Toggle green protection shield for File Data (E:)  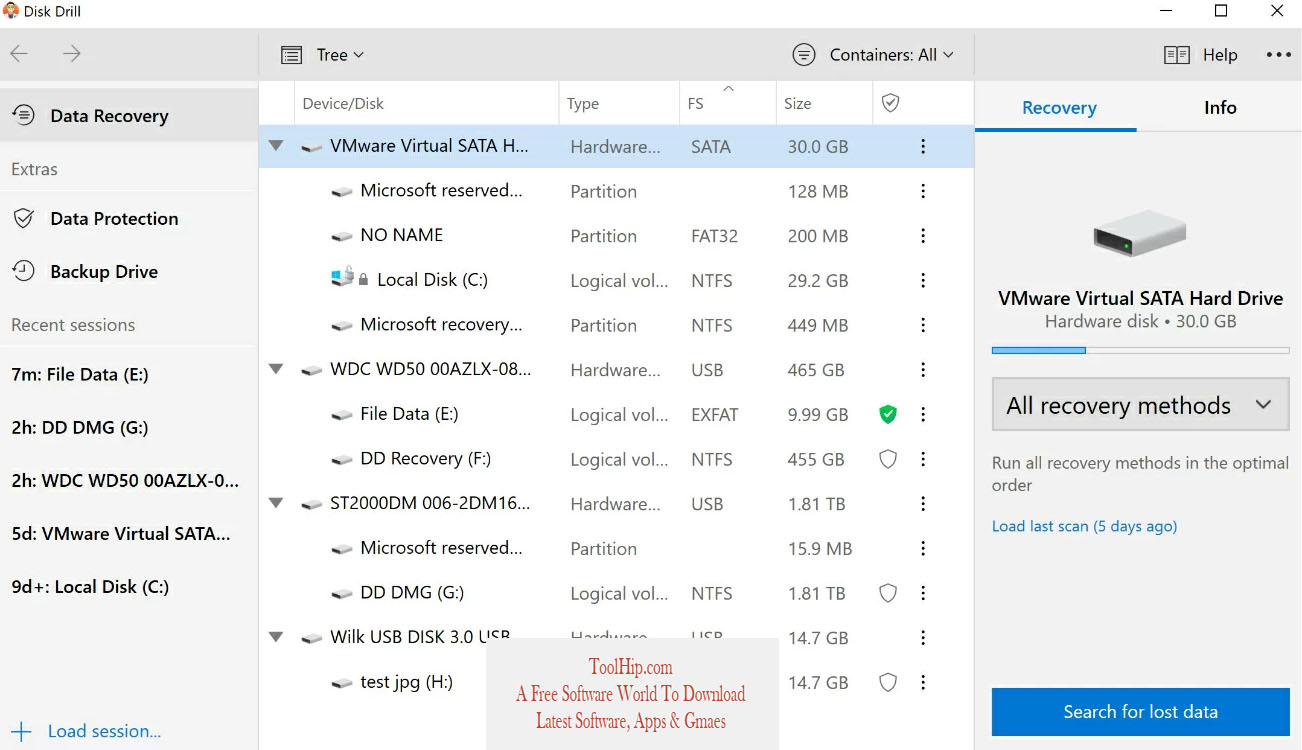pos(887,414)
